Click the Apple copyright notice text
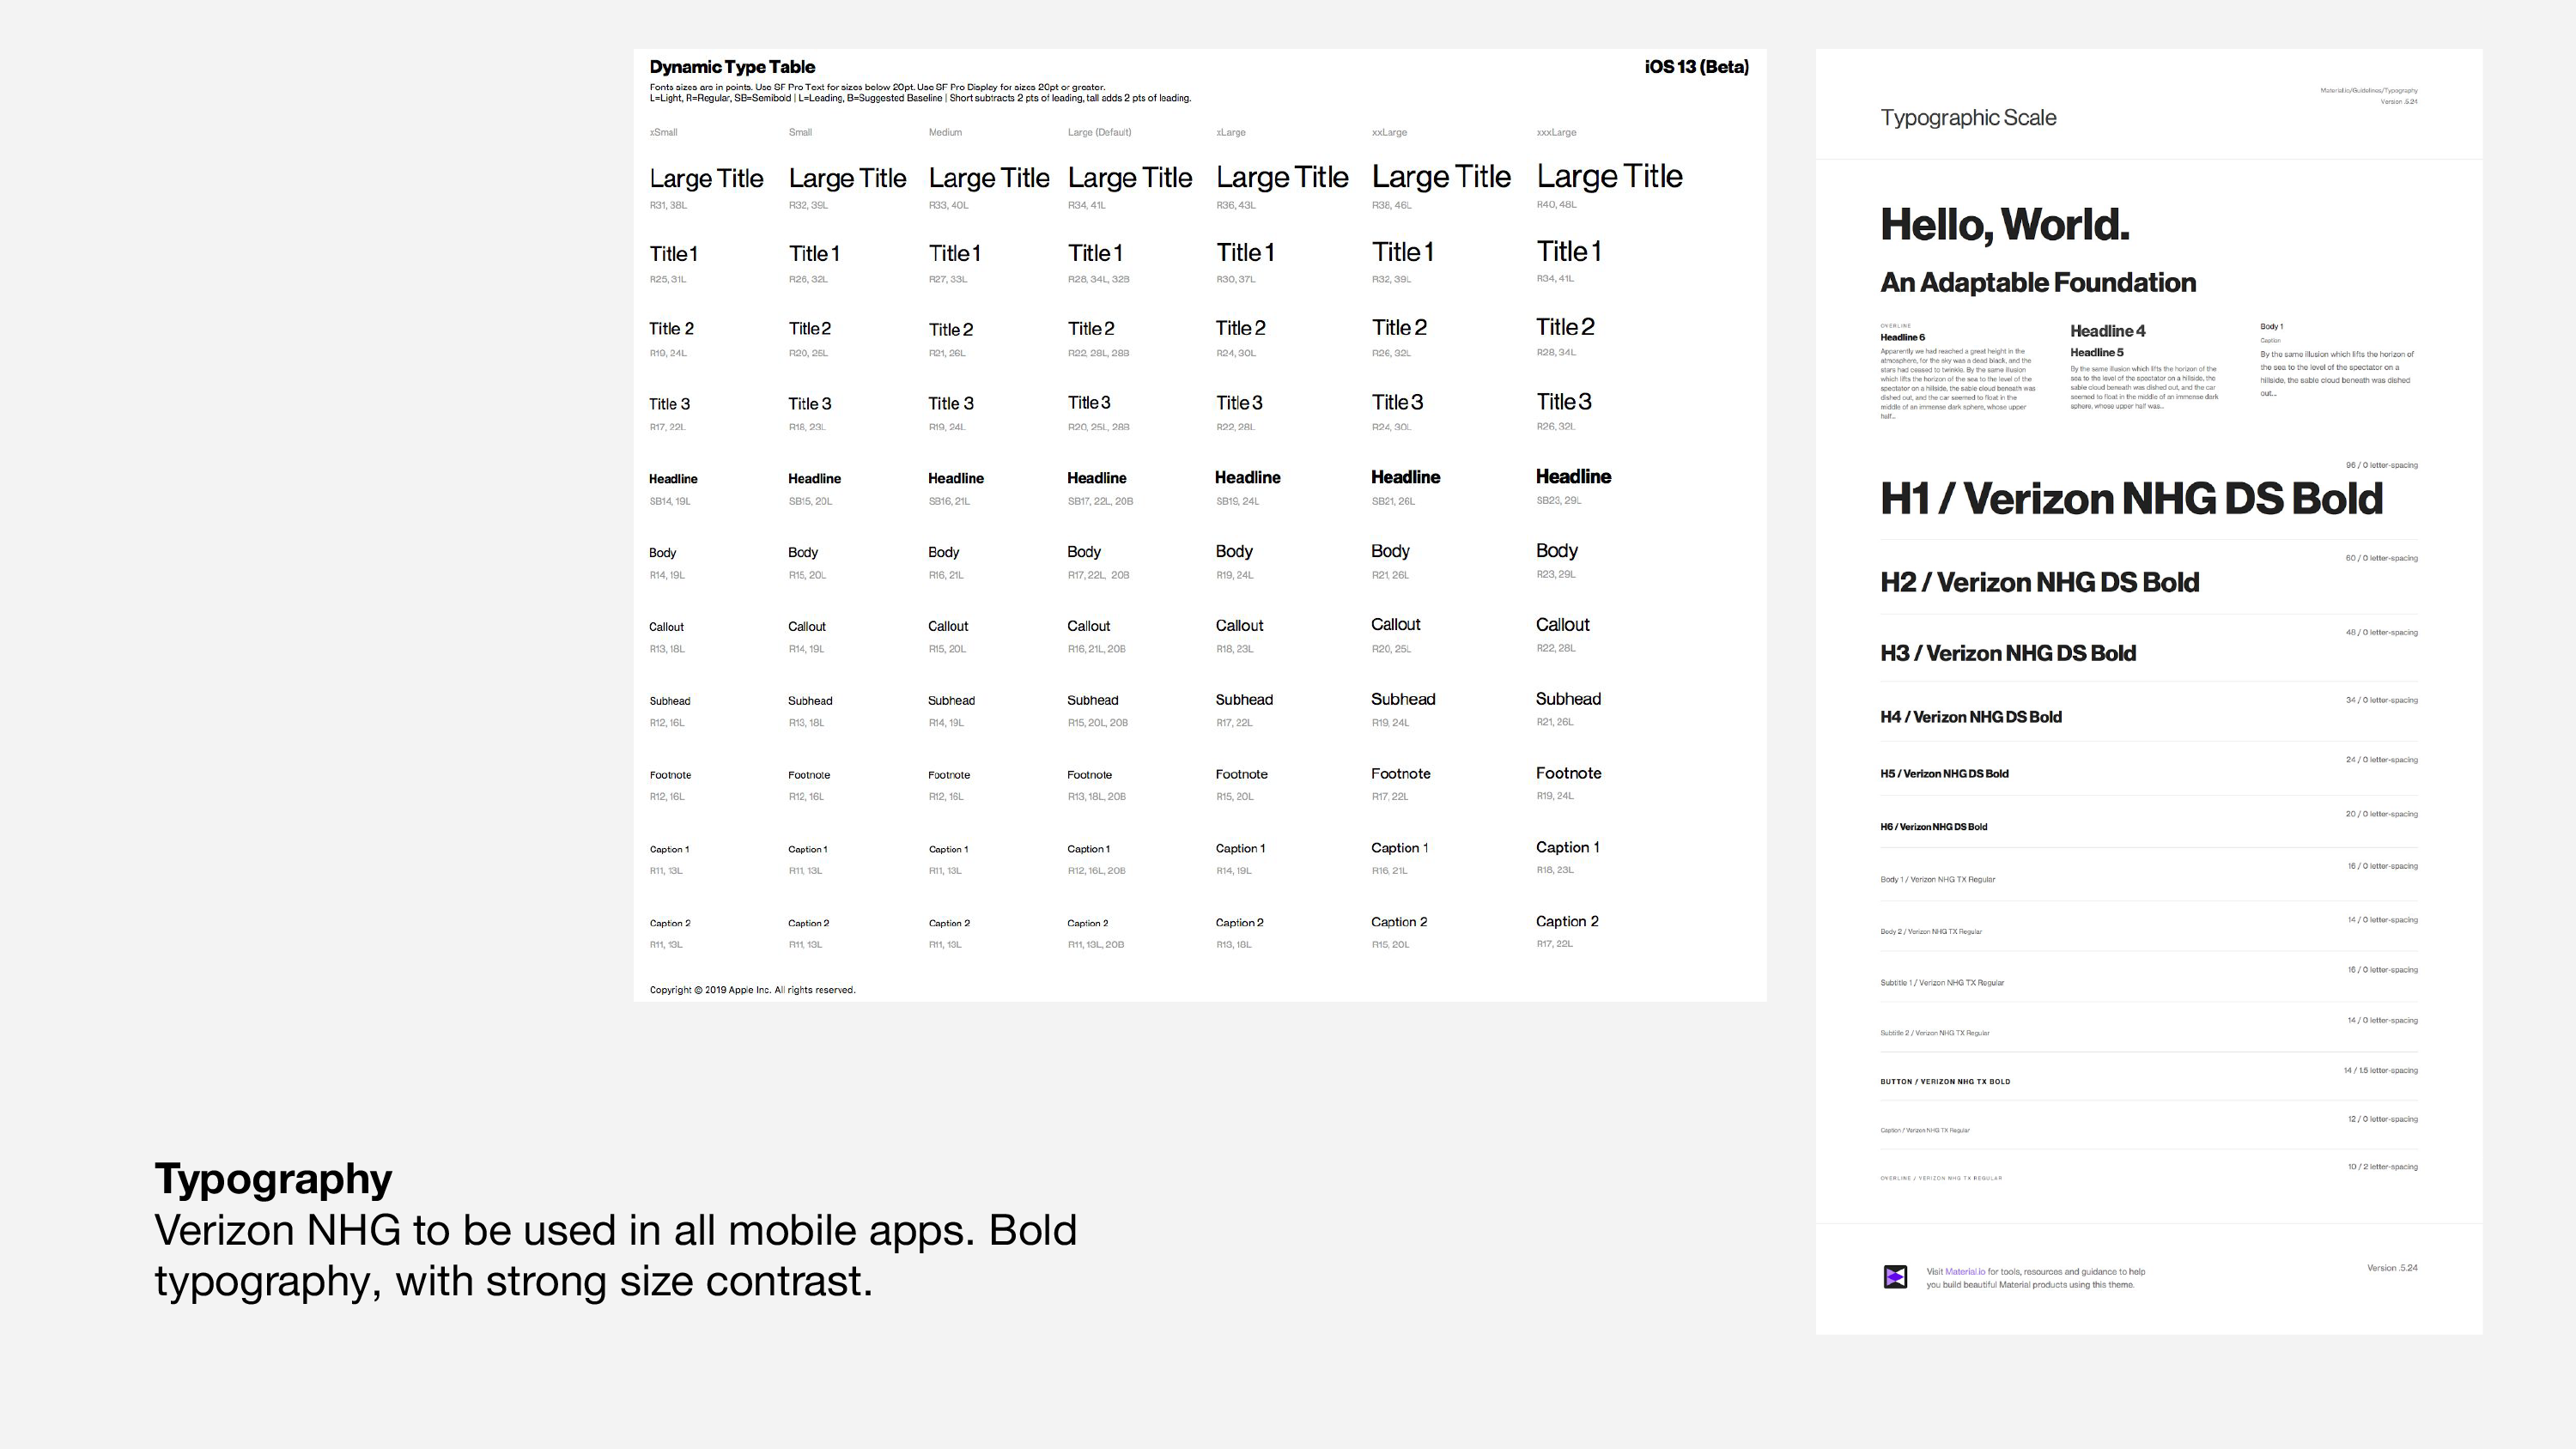This screenshot has width=2576, height=1449. click(x=752, y=990)
